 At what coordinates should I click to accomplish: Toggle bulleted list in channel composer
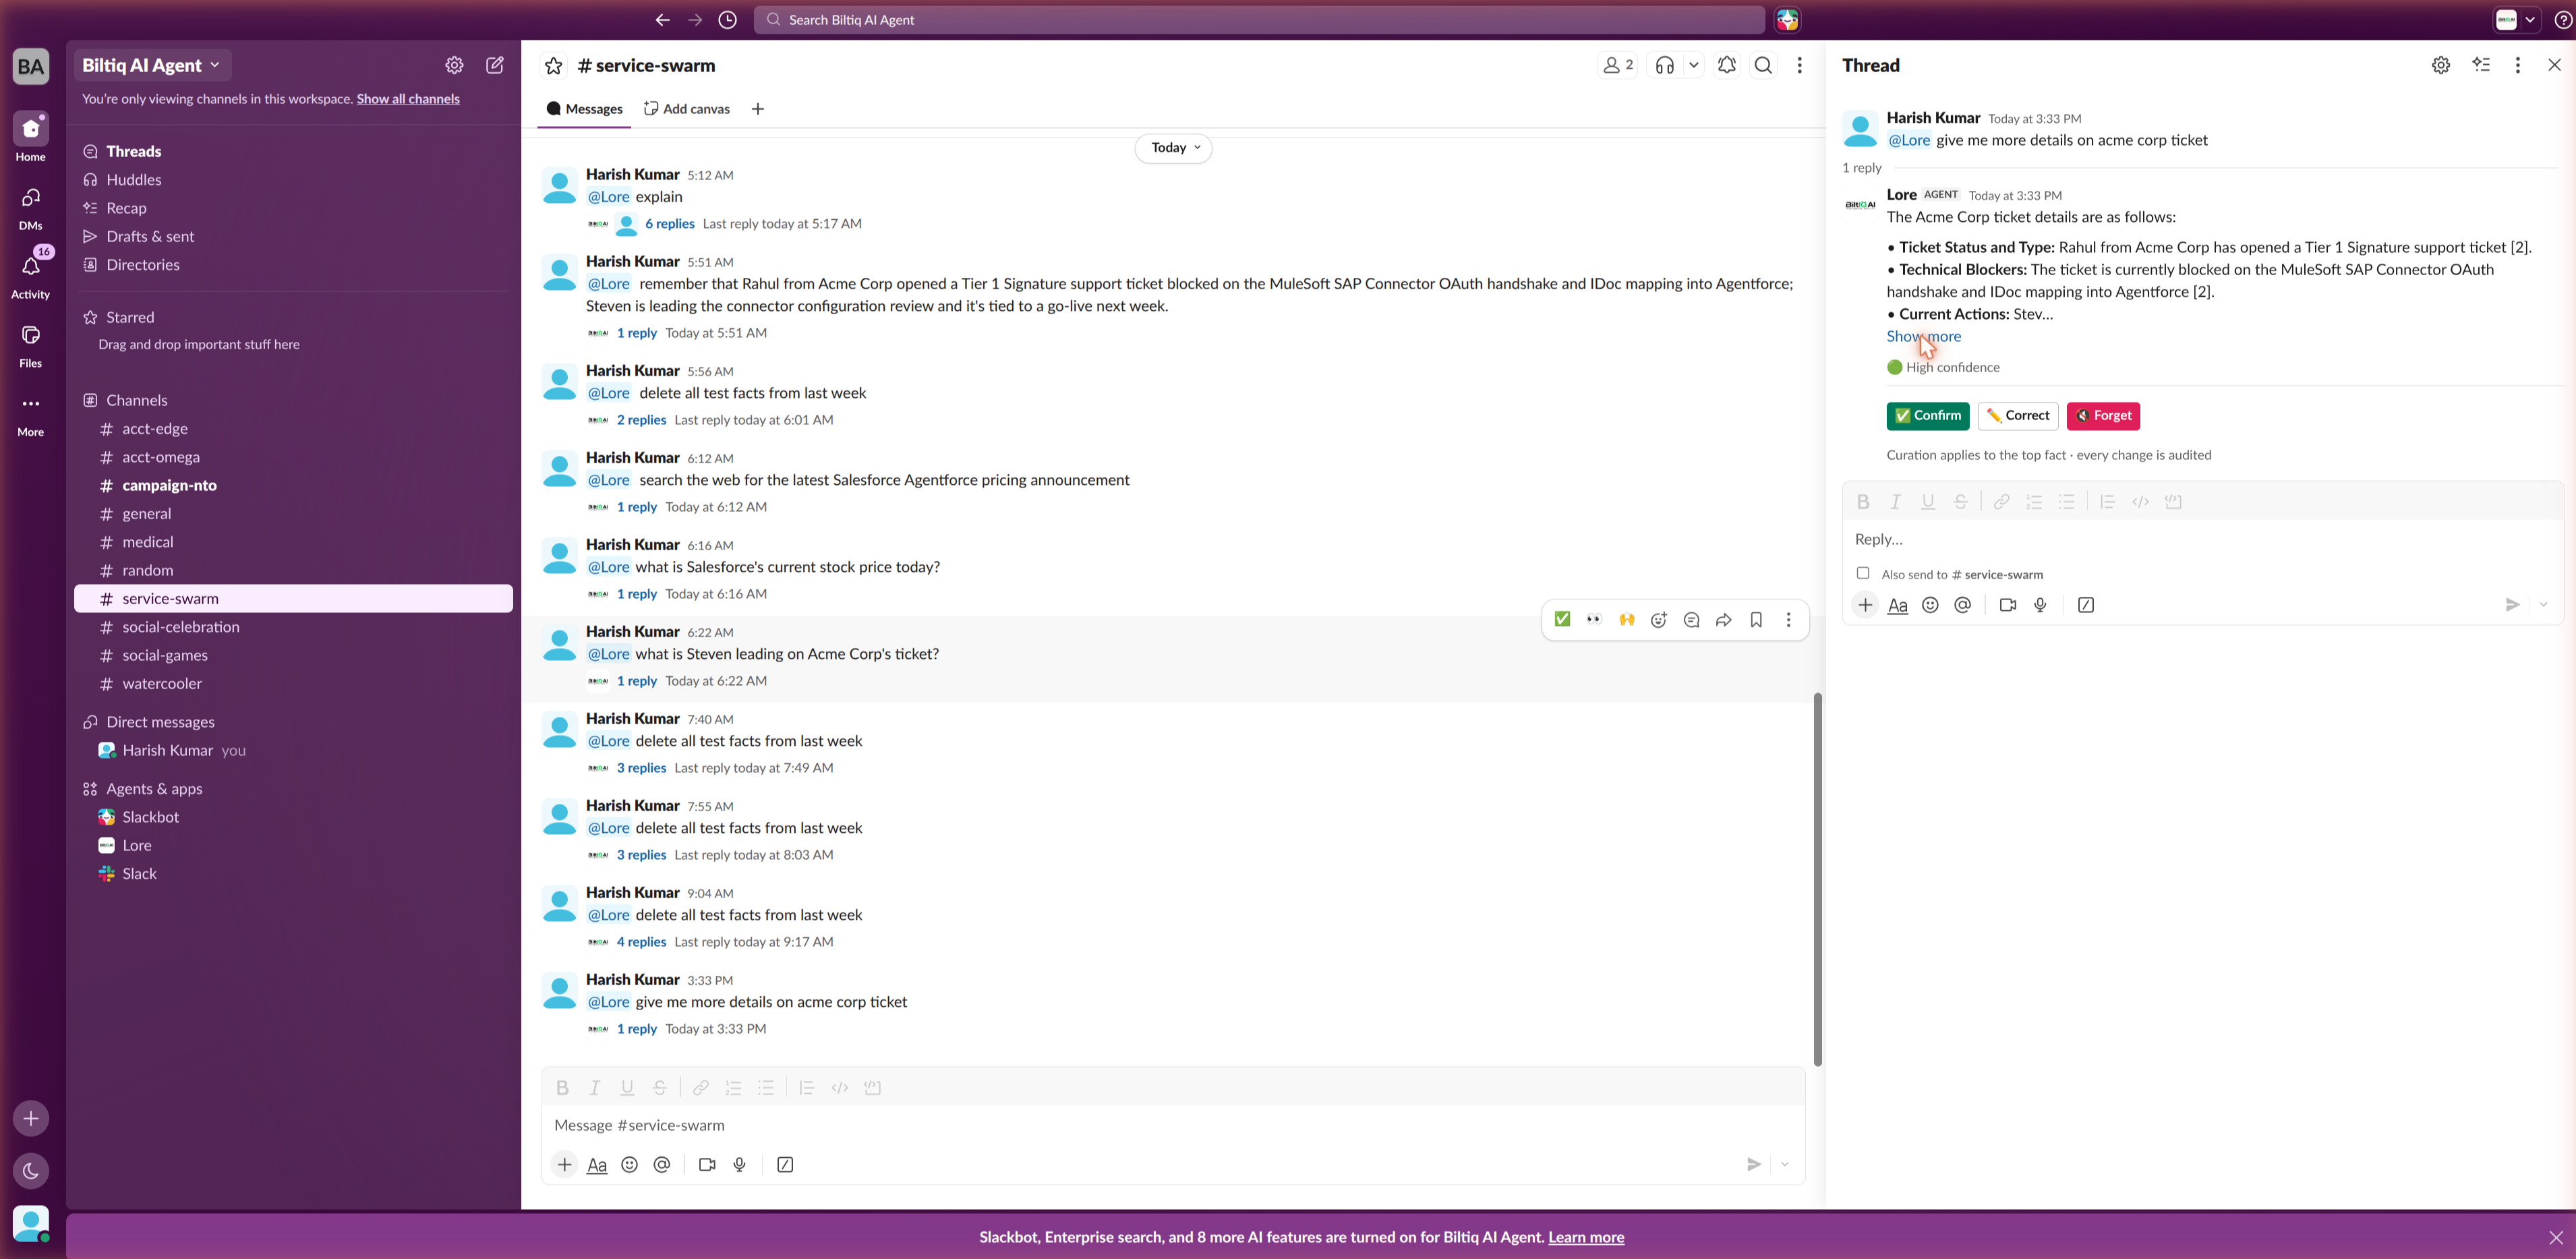pyautogui.click(x=766, y=1088)
